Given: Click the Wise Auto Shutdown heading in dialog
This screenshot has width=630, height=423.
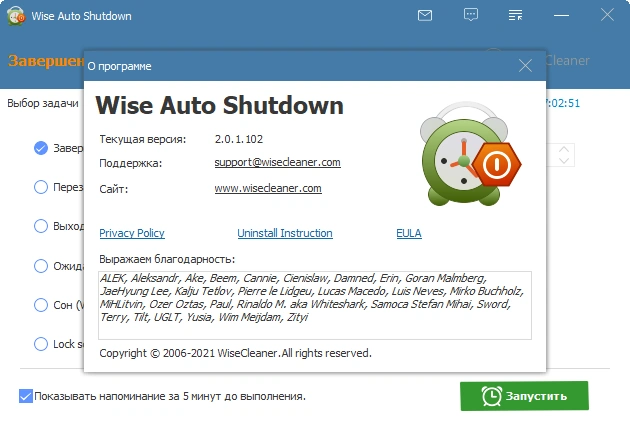Looking at the screenshot, I should point(219,105).
